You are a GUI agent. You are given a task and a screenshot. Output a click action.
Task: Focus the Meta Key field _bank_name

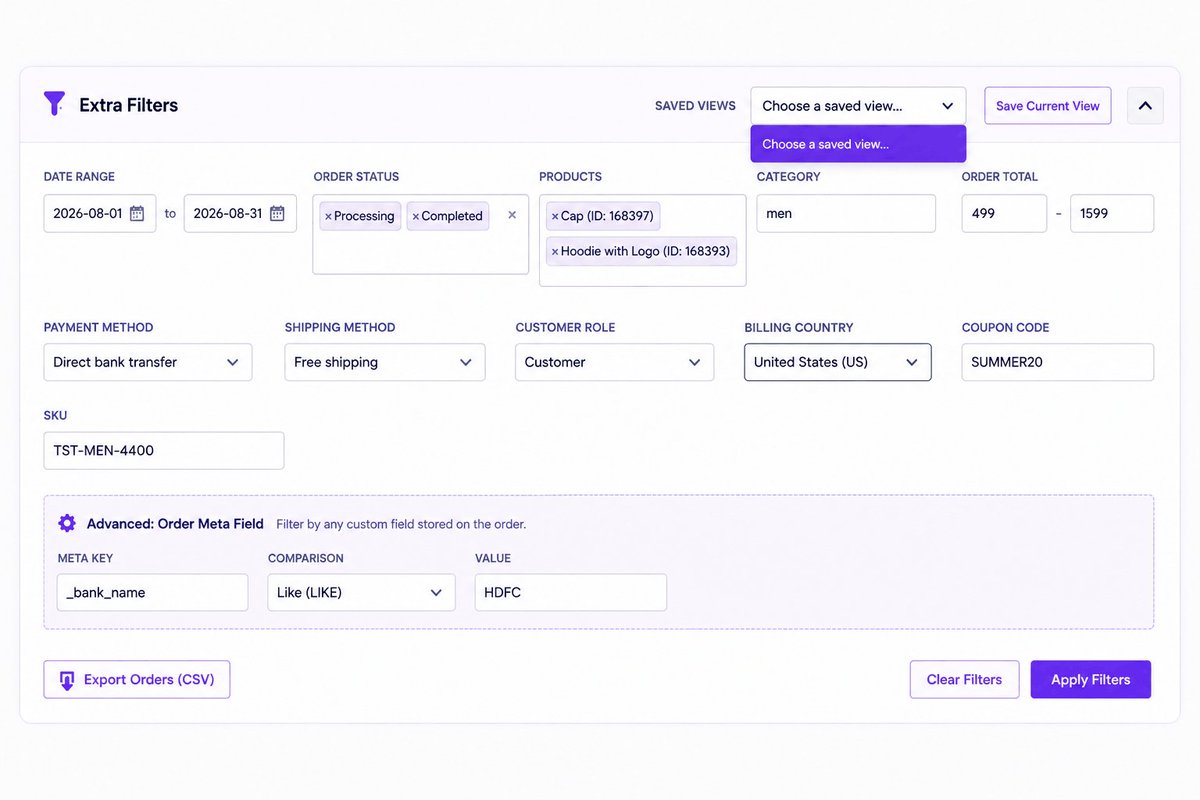[x=152, y=592]
